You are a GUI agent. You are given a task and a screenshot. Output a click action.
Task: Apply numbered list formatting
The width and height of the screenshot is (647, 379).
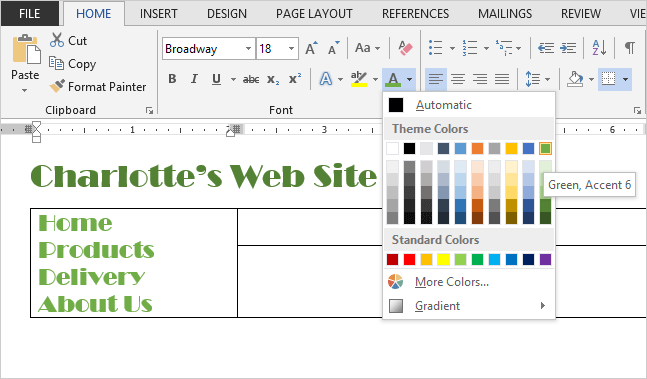(x=470, y=48)
